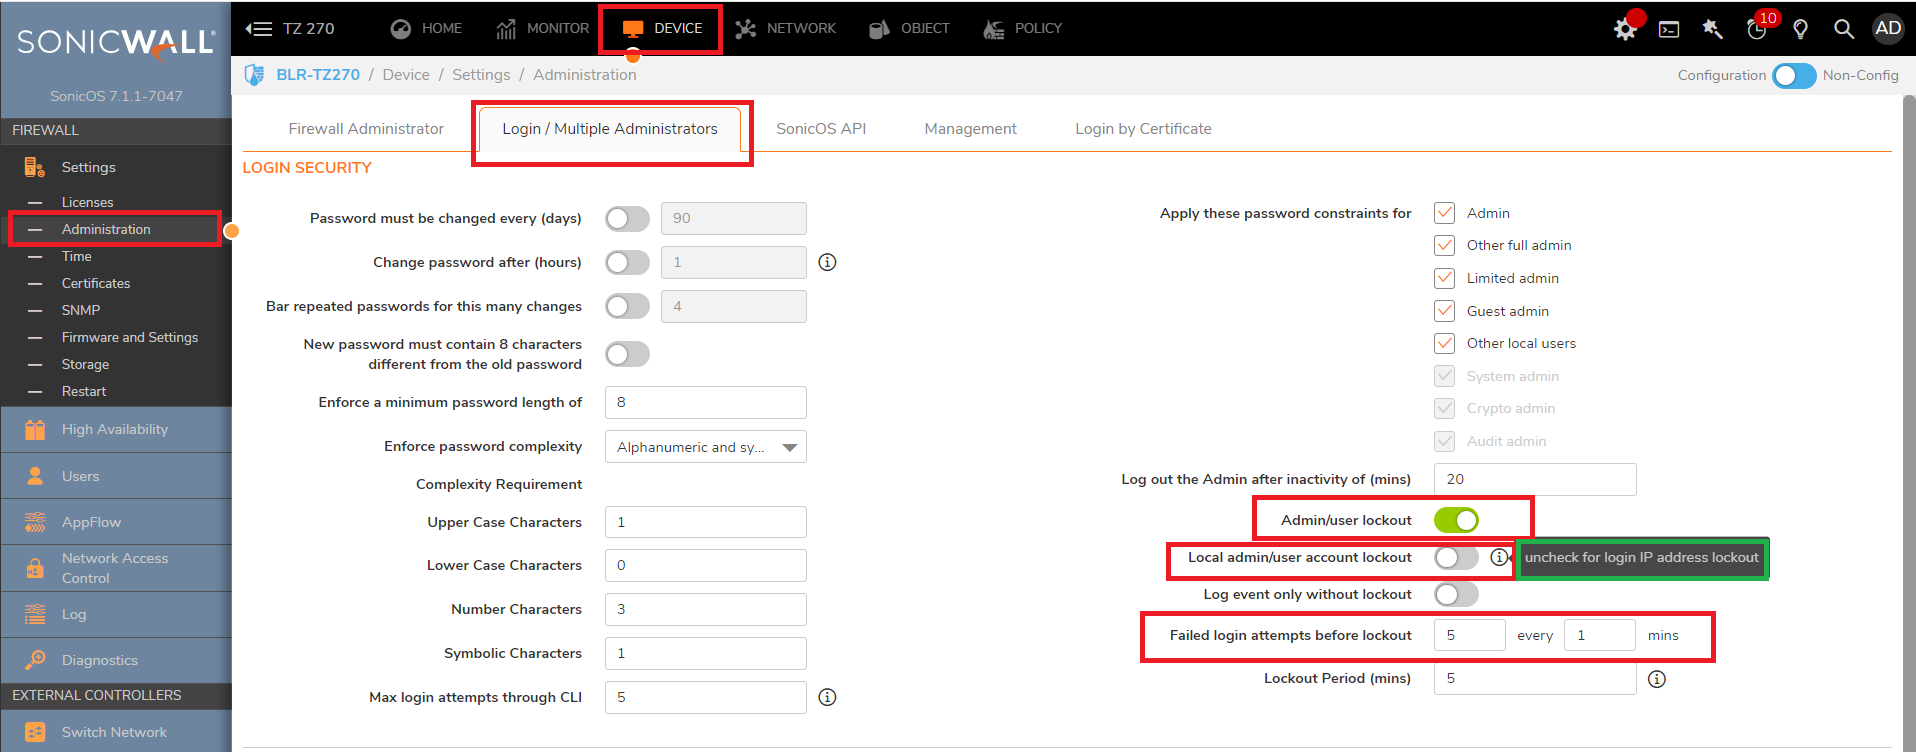Open the NETWORK topology icon
Screen dimensions: 1916x752
pyautogui.click(x=746, y=29)
